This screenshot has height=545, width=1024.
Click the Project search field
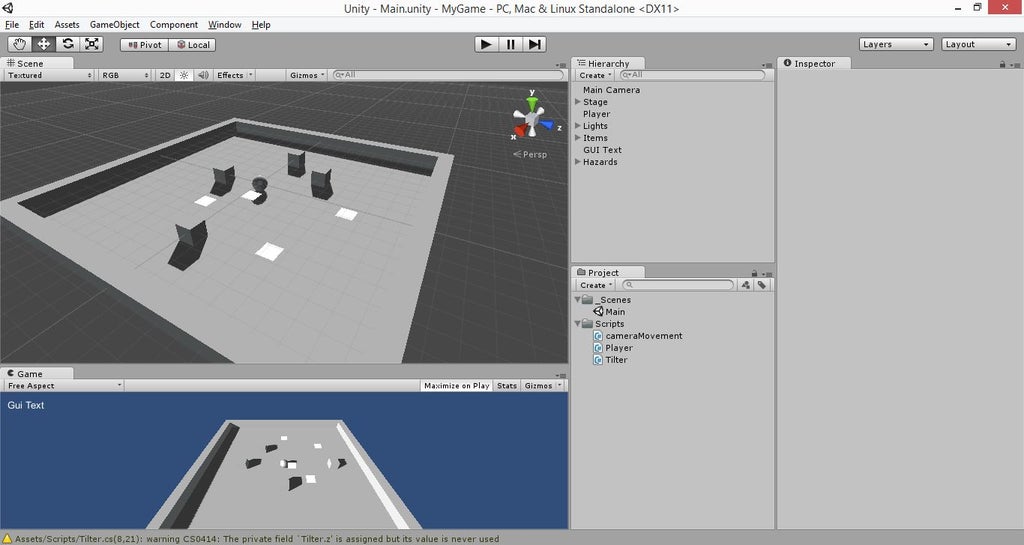point(678,285)
